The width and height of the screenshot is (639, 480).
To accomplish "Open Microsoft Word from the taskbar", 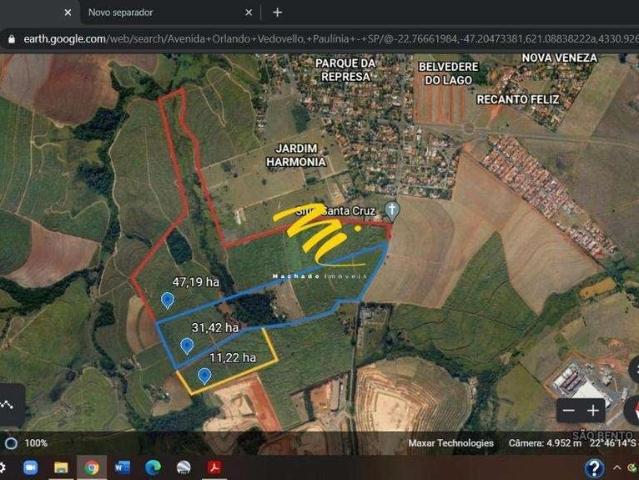I will click(122, 467).
